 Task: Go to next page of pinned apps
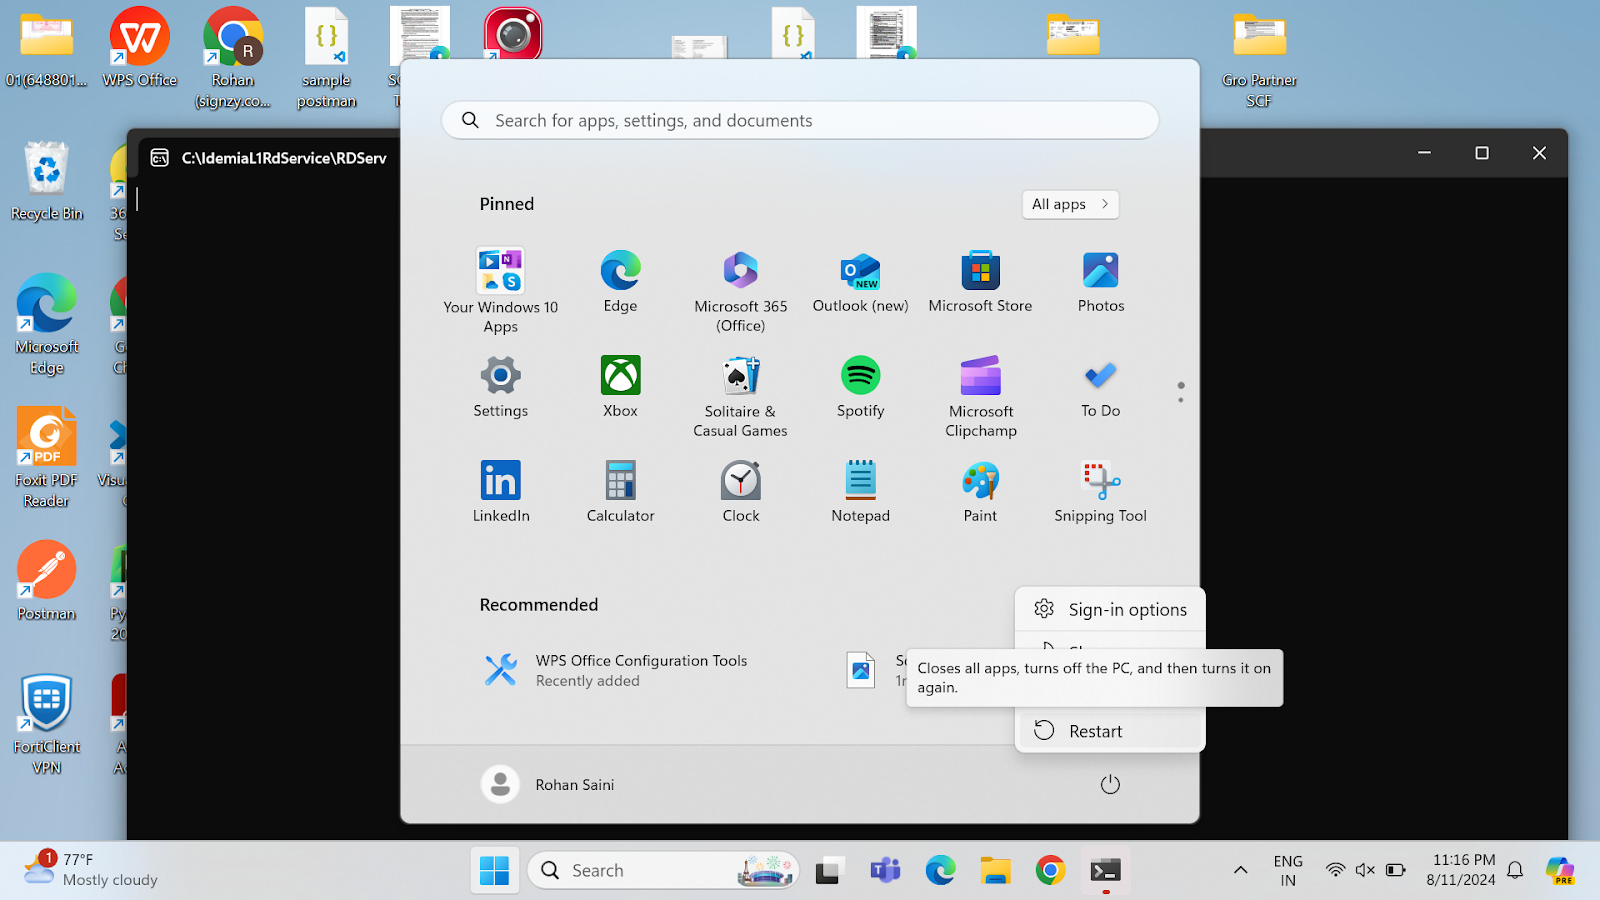[x=1181, y=400]
